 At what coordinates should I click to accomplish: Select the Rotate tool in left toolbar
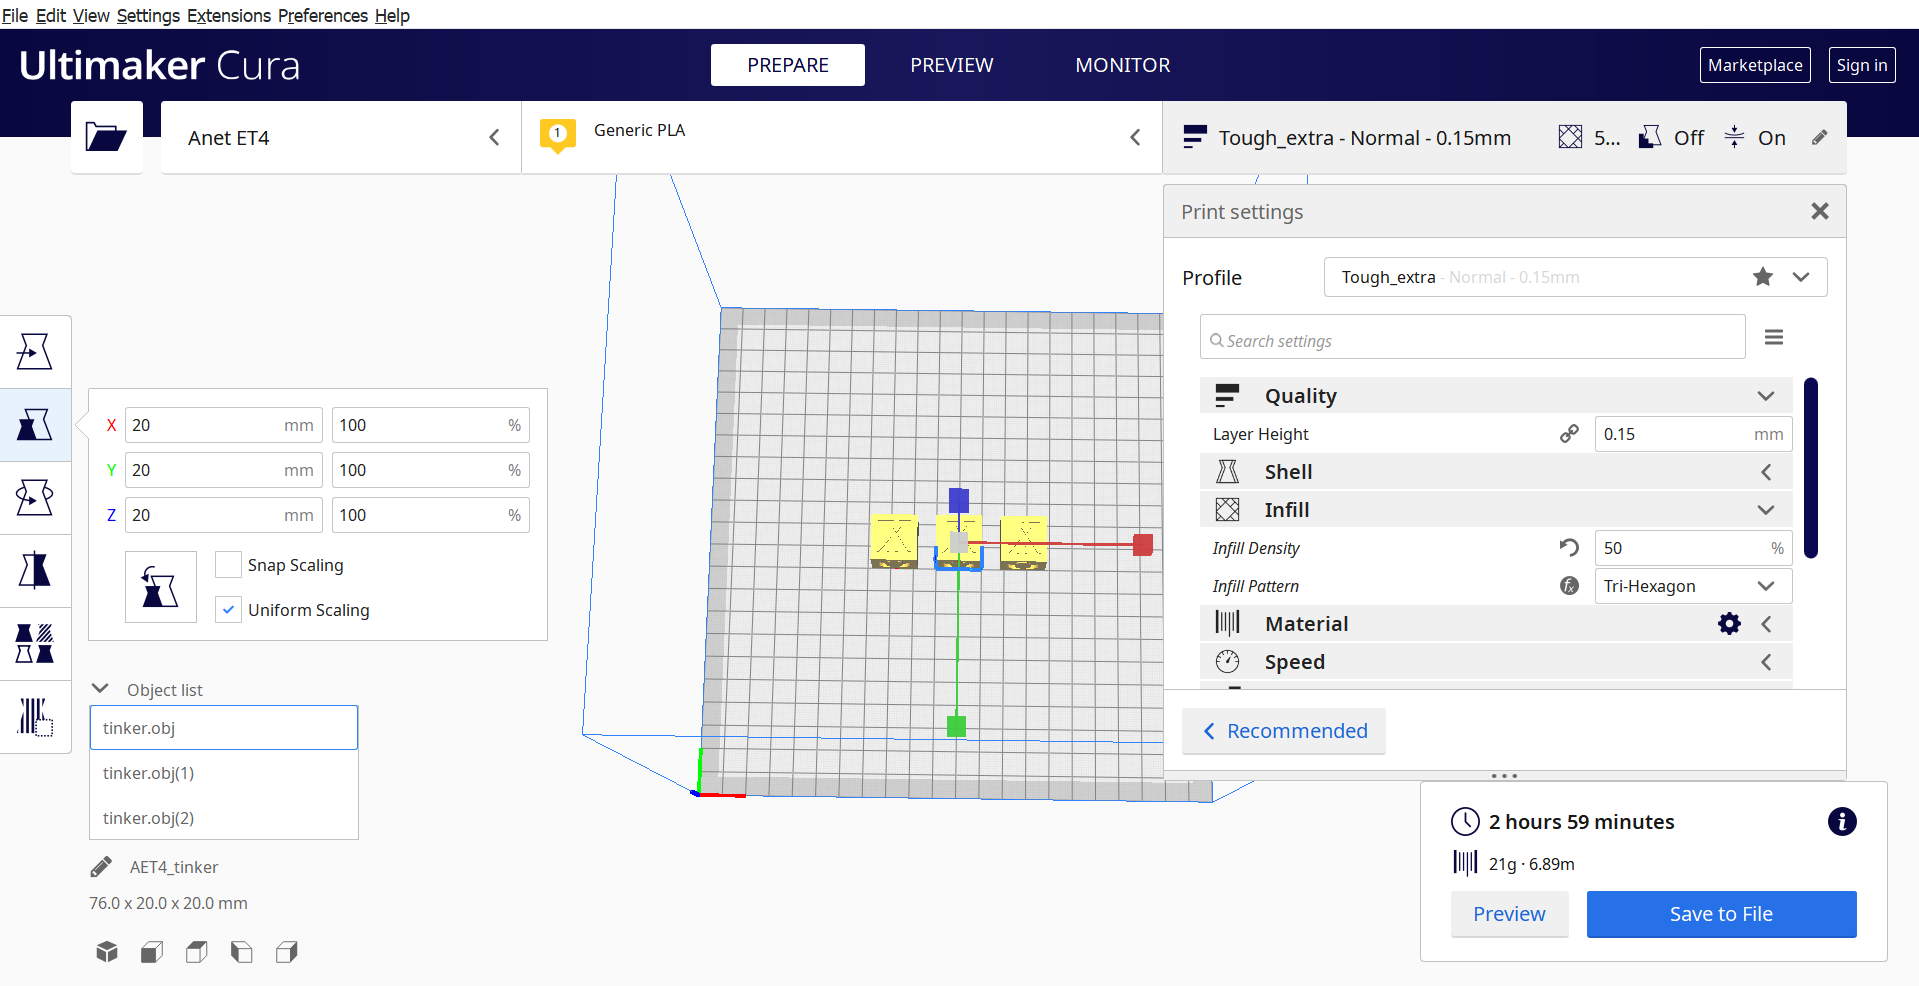tap(35, 497)
